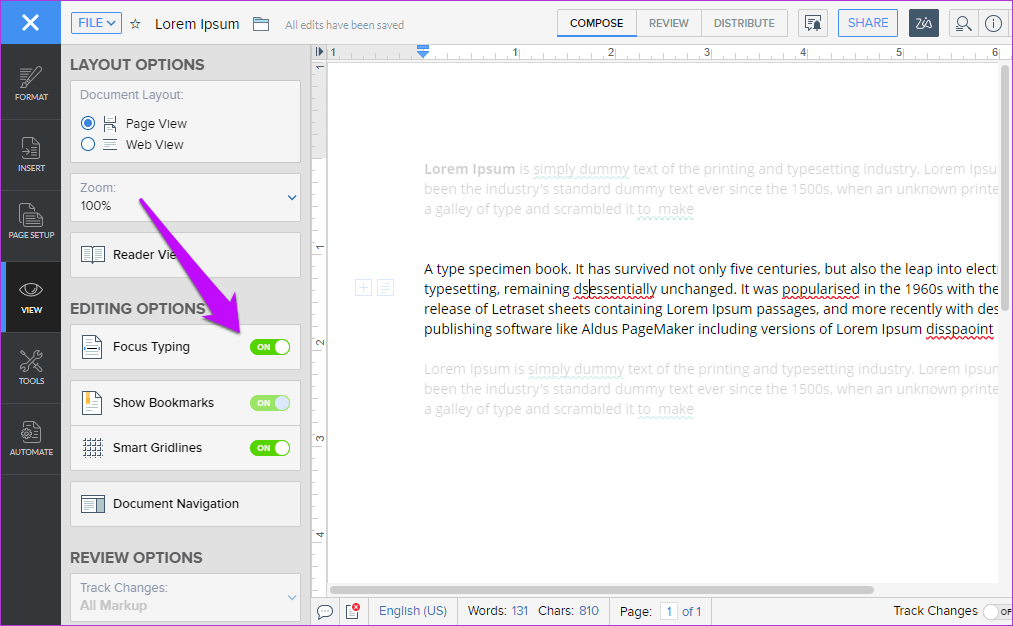This screenshot has height=626, width=1013.
Task: Click the paragraph format icon beside the text
Action: point(386,287)
